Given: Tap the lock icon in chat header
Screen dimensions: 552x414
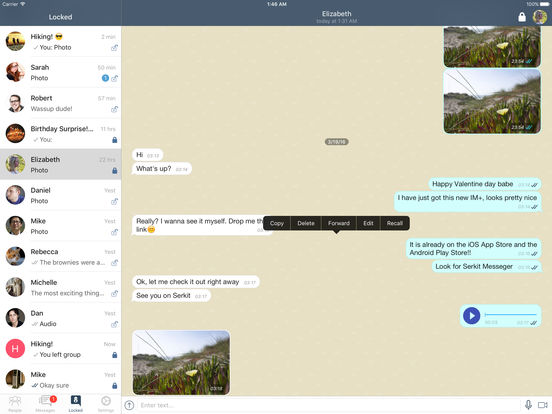Looking at the screenshot, I should (x=522, y=17).
